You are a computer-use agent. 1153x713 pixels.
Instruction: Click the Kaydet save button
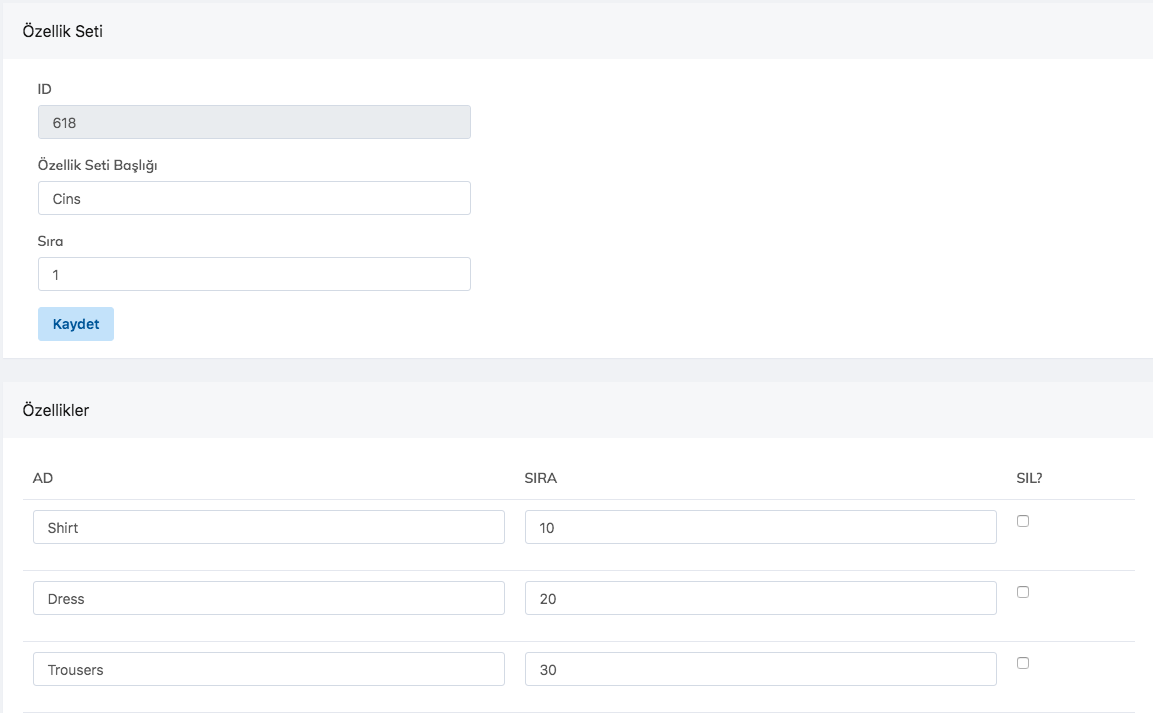point(76,324)
